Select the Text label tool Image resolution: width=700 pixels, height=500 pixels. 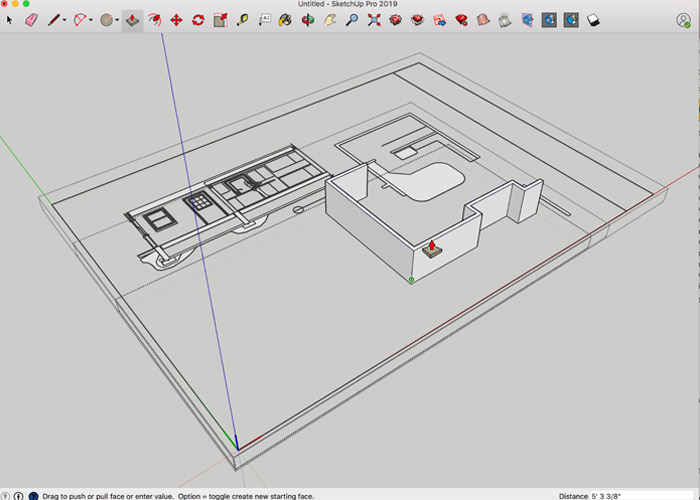pyautogui.click(x=265, y=20)
